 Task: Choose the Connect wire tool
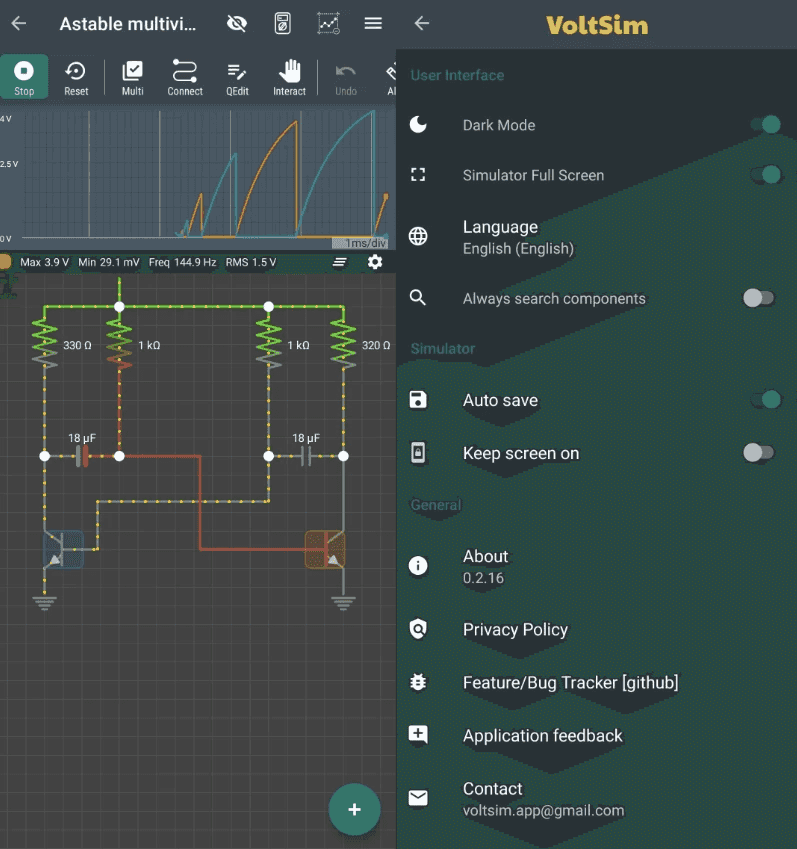(185, 78)
